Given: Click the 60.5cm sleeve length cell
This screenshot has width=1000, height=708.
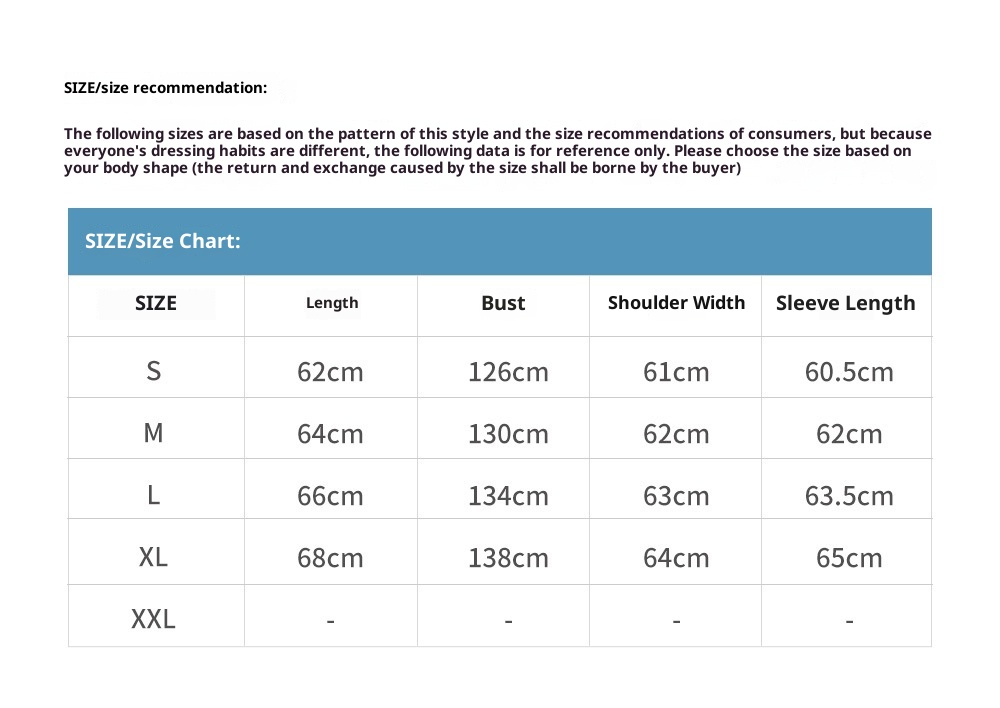Looking at the screenshot, I should coord(849,372).
